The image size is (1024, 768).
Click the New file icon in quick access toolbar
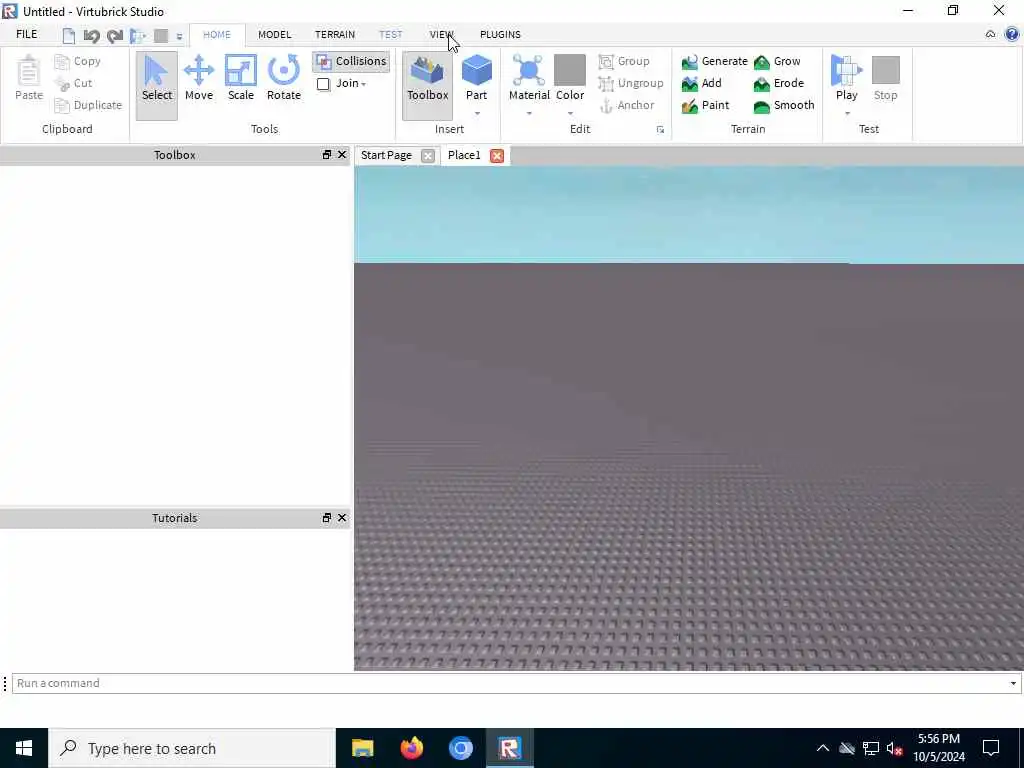click(69, 36)
